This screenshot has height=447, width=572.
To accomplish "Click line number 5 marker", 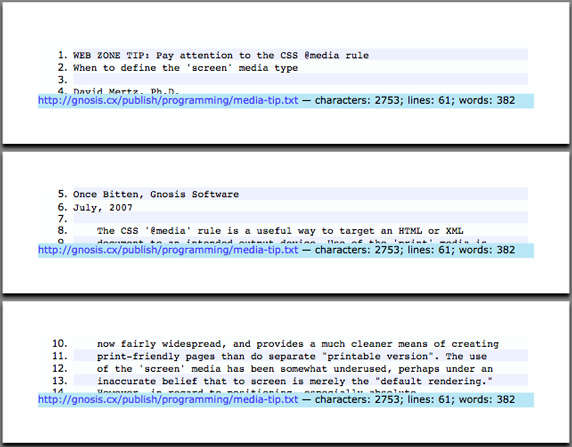I will [63, 194].
